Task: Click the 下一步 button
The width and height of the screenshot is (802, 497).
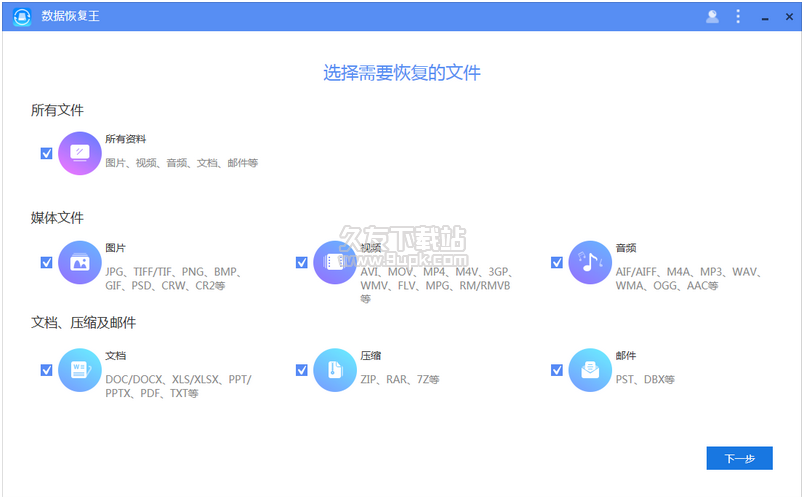Action: click(x=740, y=458)
